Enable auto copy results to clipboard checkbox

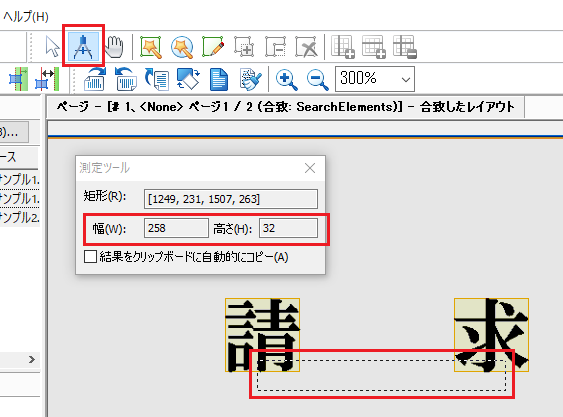(90, 257)
